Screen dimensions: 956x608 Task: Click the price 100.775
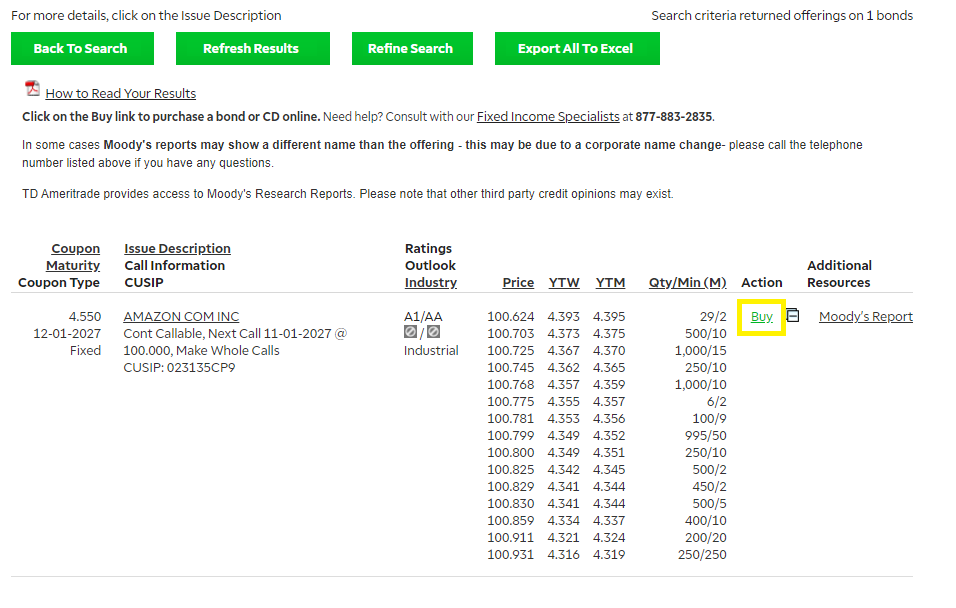[510, 402]
